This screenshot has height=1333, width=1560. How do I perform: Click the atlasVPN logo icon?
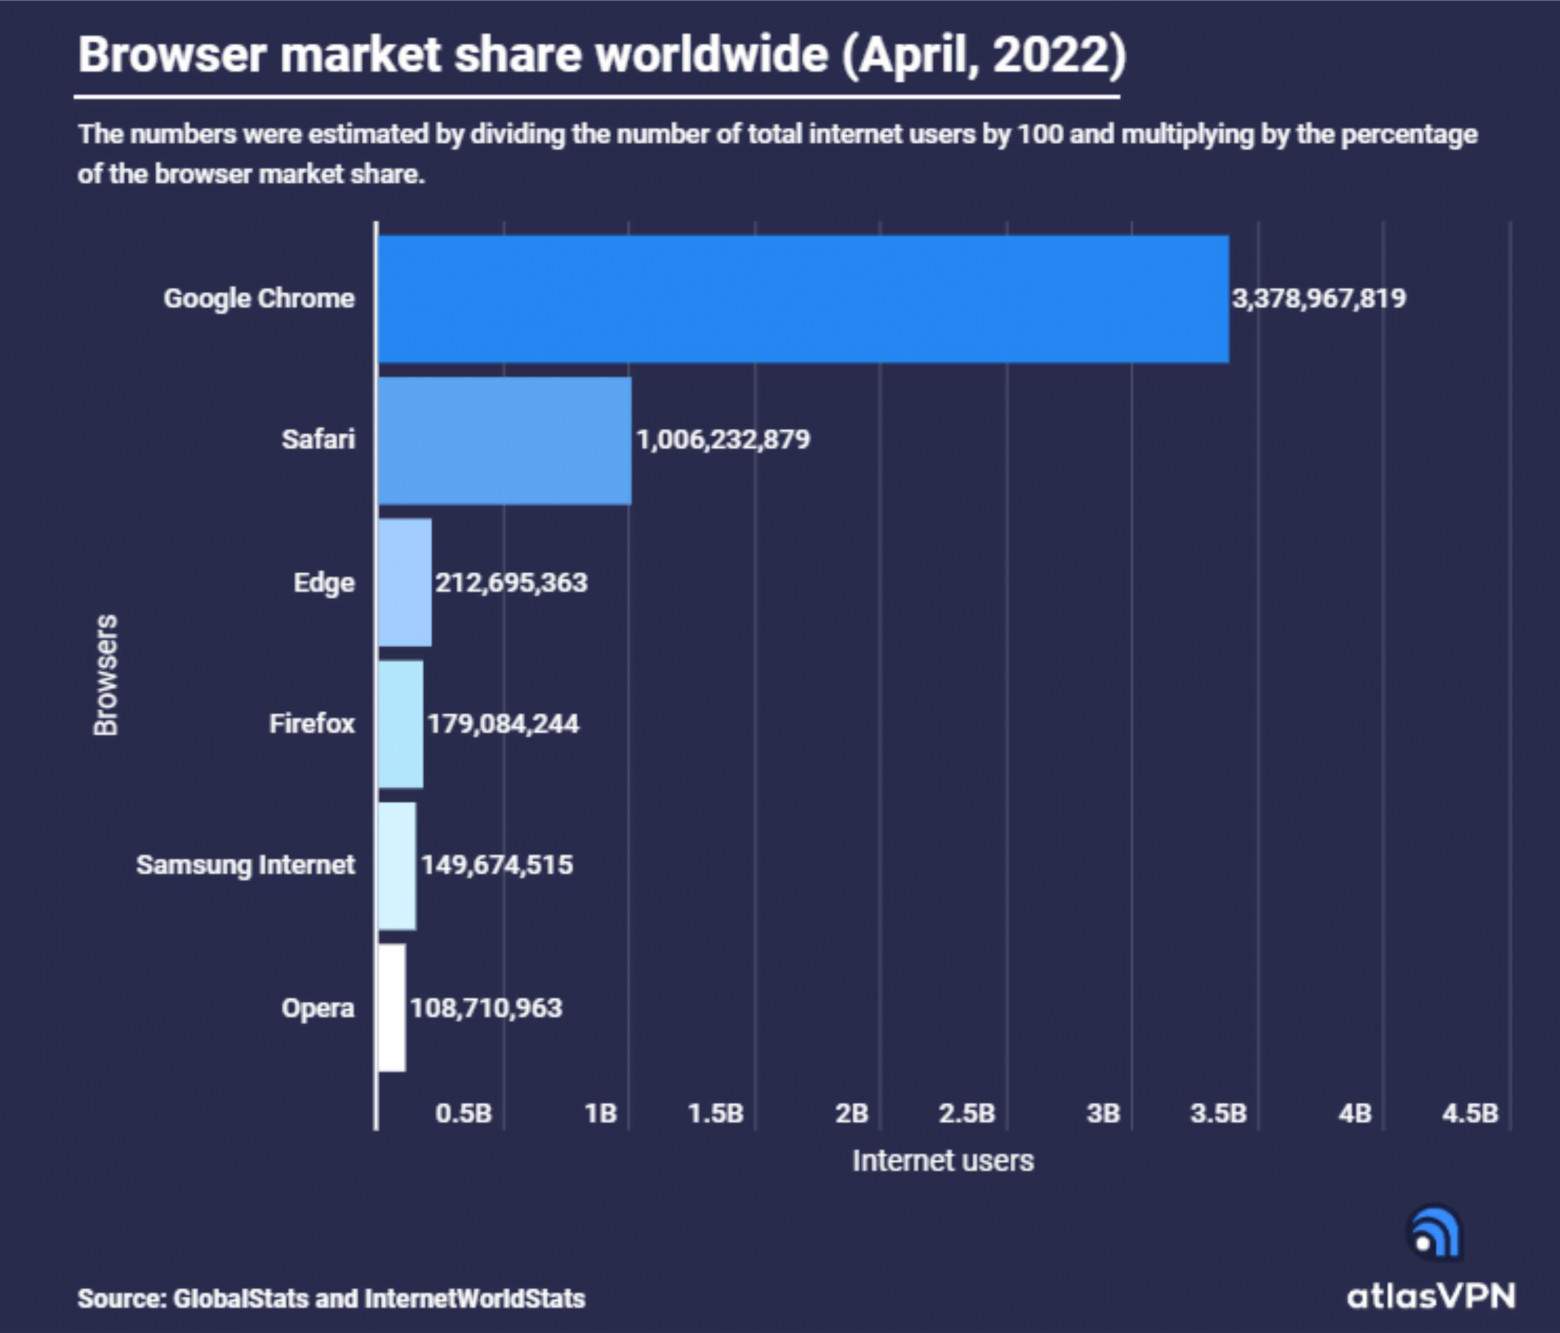click(1434, 1233)
